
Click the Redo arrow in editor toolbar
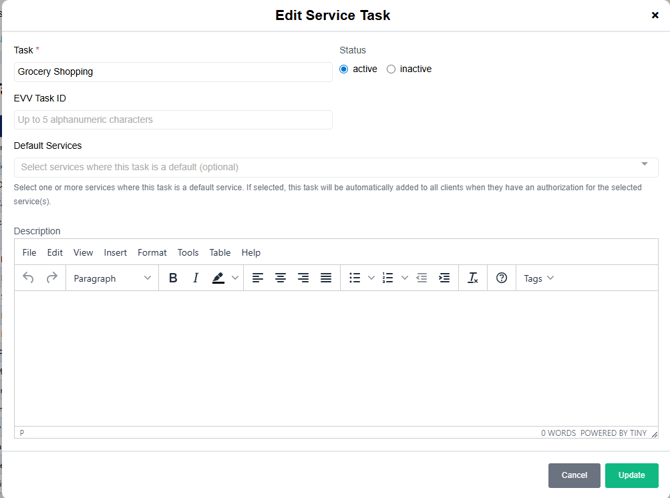pyautogui.click(x=52, y=278)
